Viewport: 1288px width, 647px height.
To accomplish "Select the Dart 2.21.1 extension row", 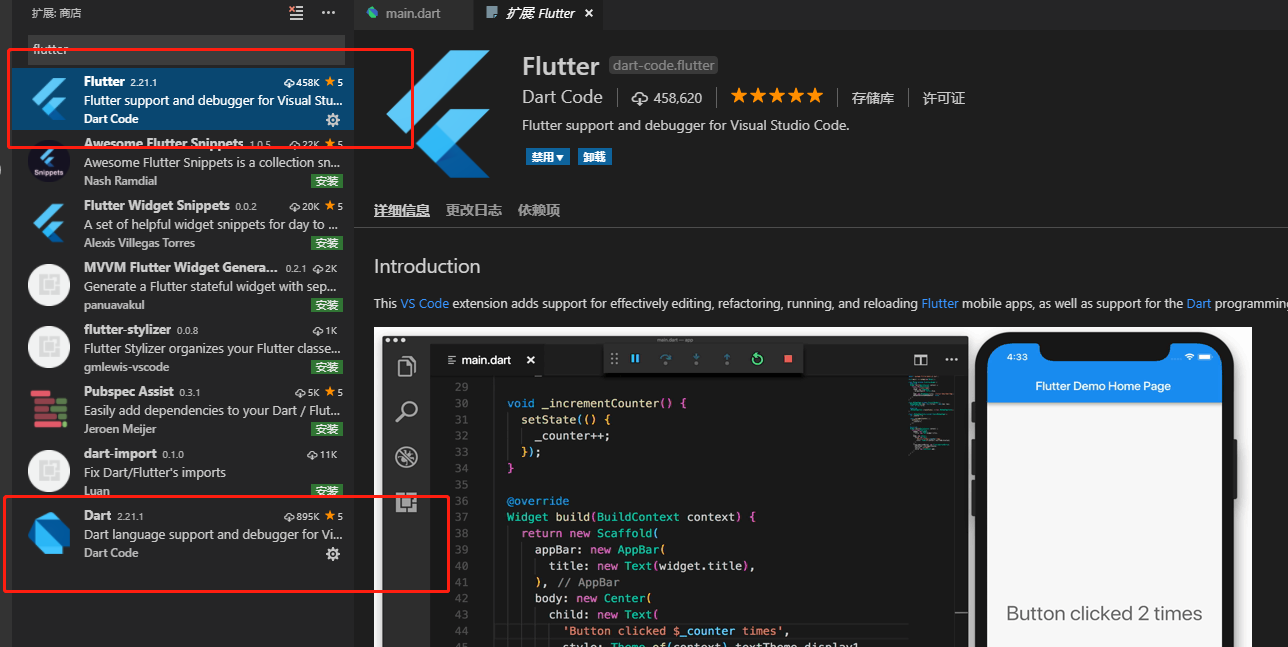I will [x=181, y=534].
